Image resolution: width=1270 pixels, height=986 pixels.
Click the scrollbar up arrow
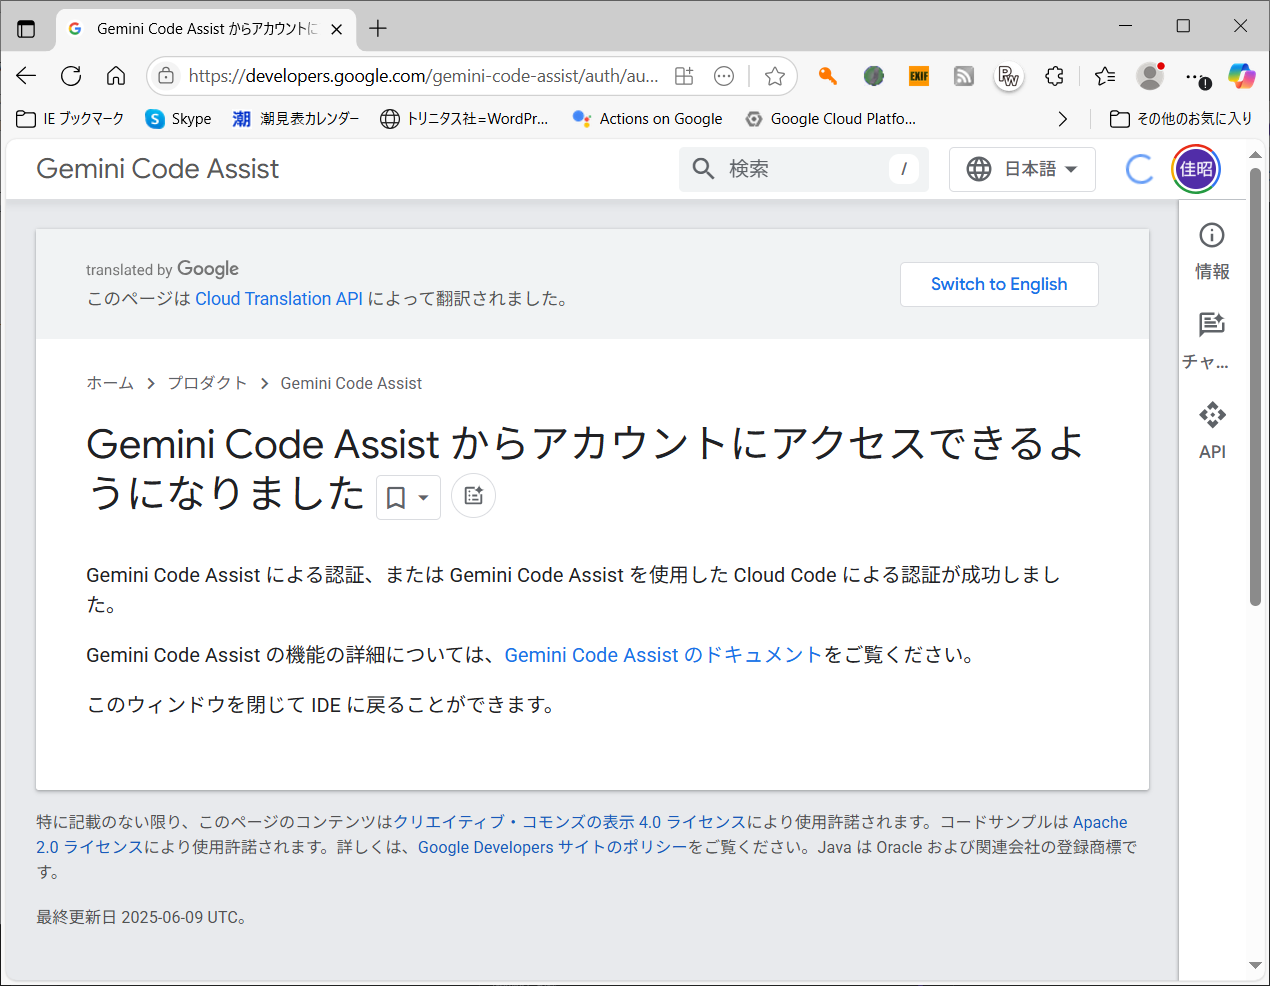pos(1255,156)
